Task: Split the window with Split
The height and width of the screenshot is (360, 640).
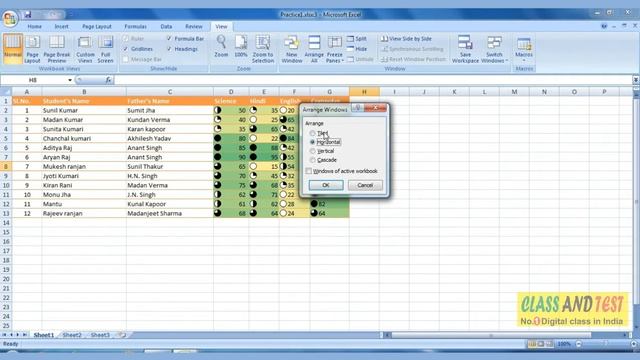Action: (357, 39)
